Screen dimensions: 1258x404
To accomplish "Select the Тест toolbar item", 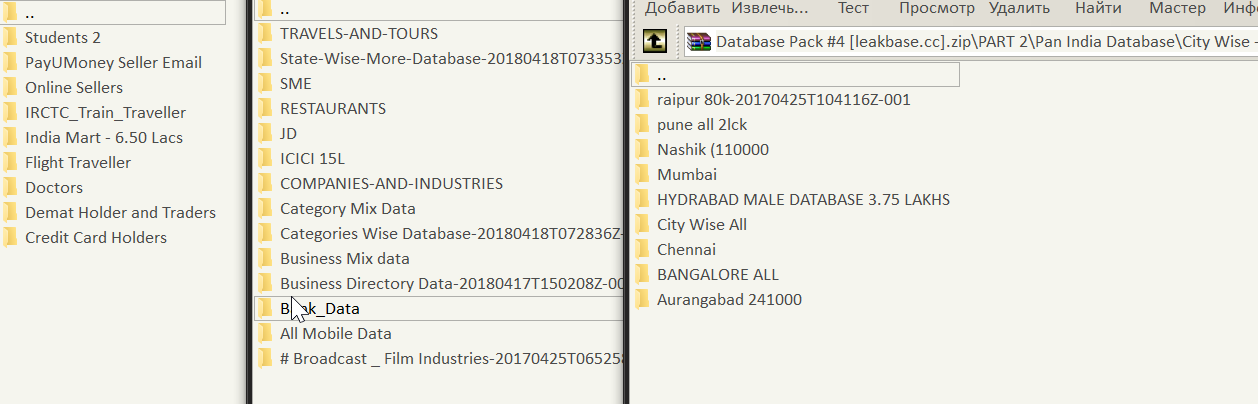I will click(x=853, y=8).
